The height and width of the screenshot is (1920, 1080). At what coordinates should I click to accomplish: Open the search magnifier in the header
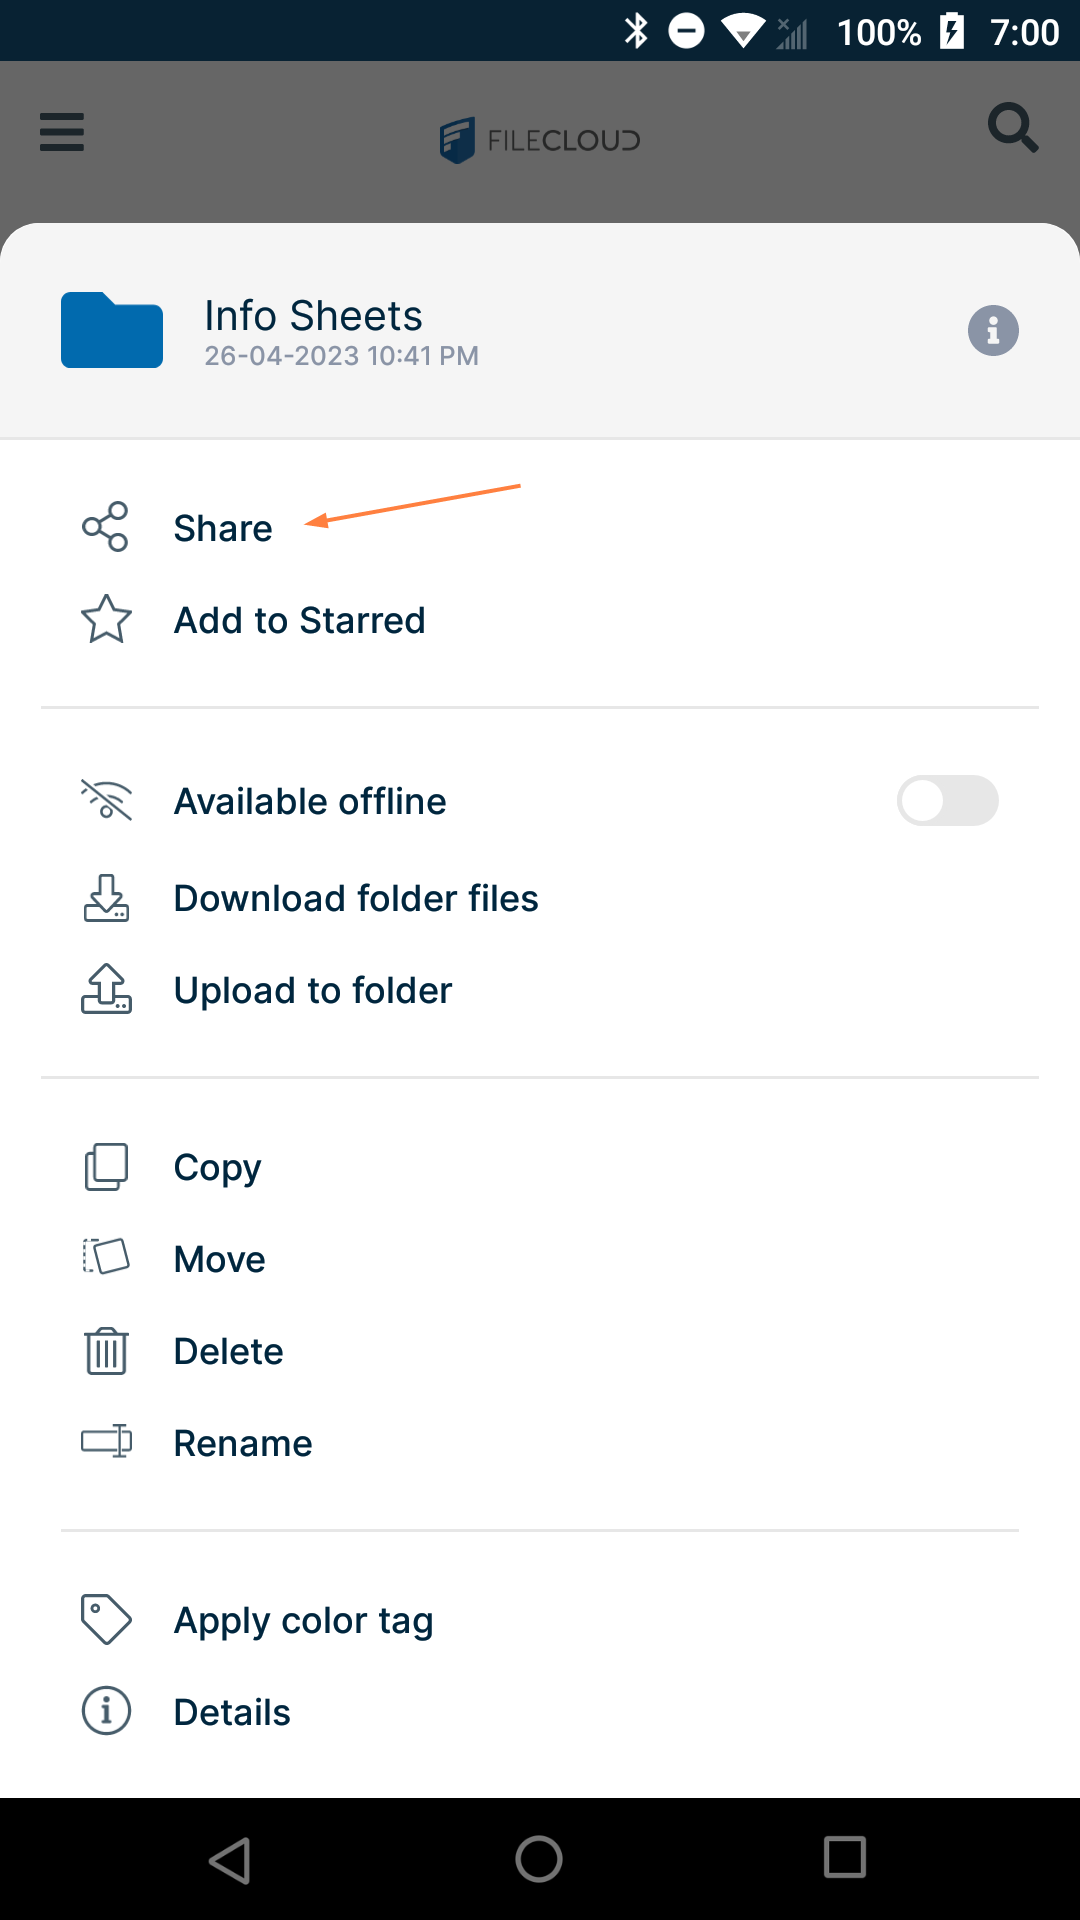coord(1013,129)
